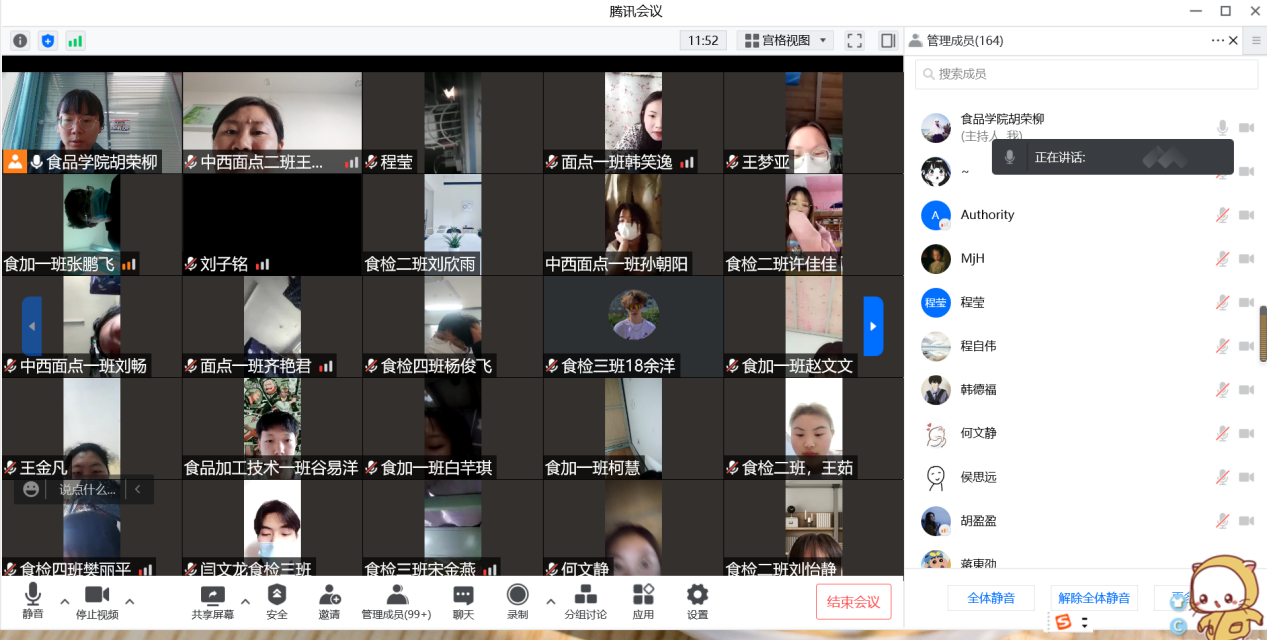Toggle MjH's camera in member list

click(1246, 259)
